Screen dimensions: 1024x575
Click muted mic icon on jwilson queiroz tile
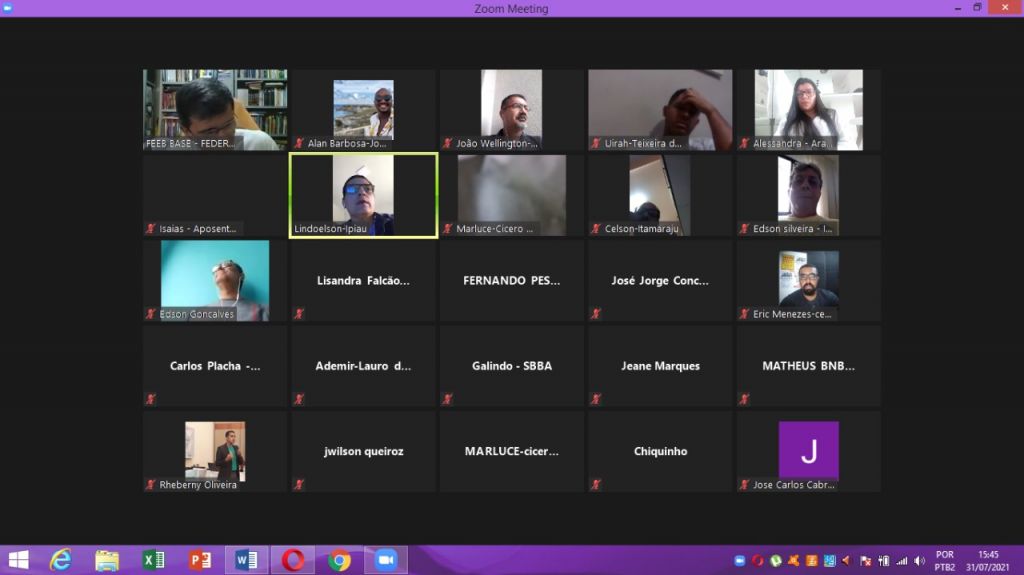click(x=299, y=485)
